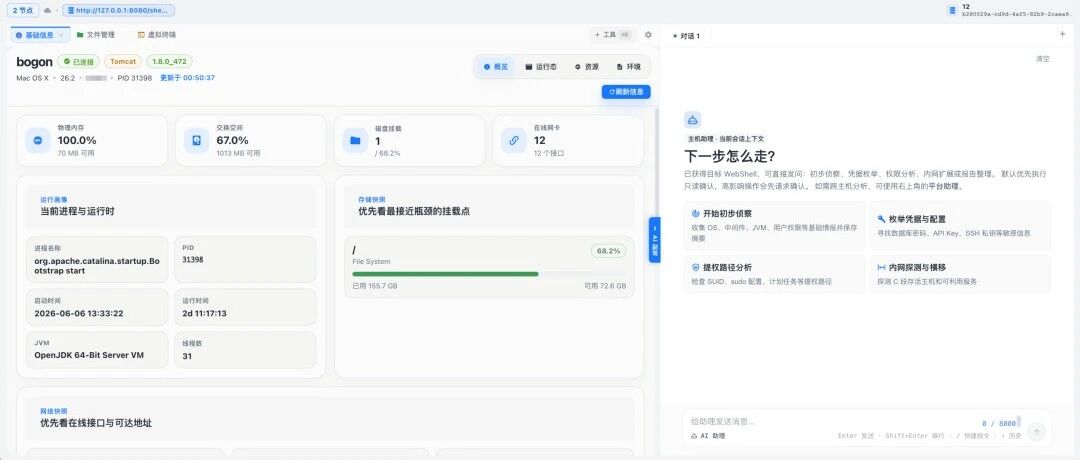Viewport: 1080px width, 460px height.
Task: Click the 可用 72.6 GB label
Action: (605, 285)
